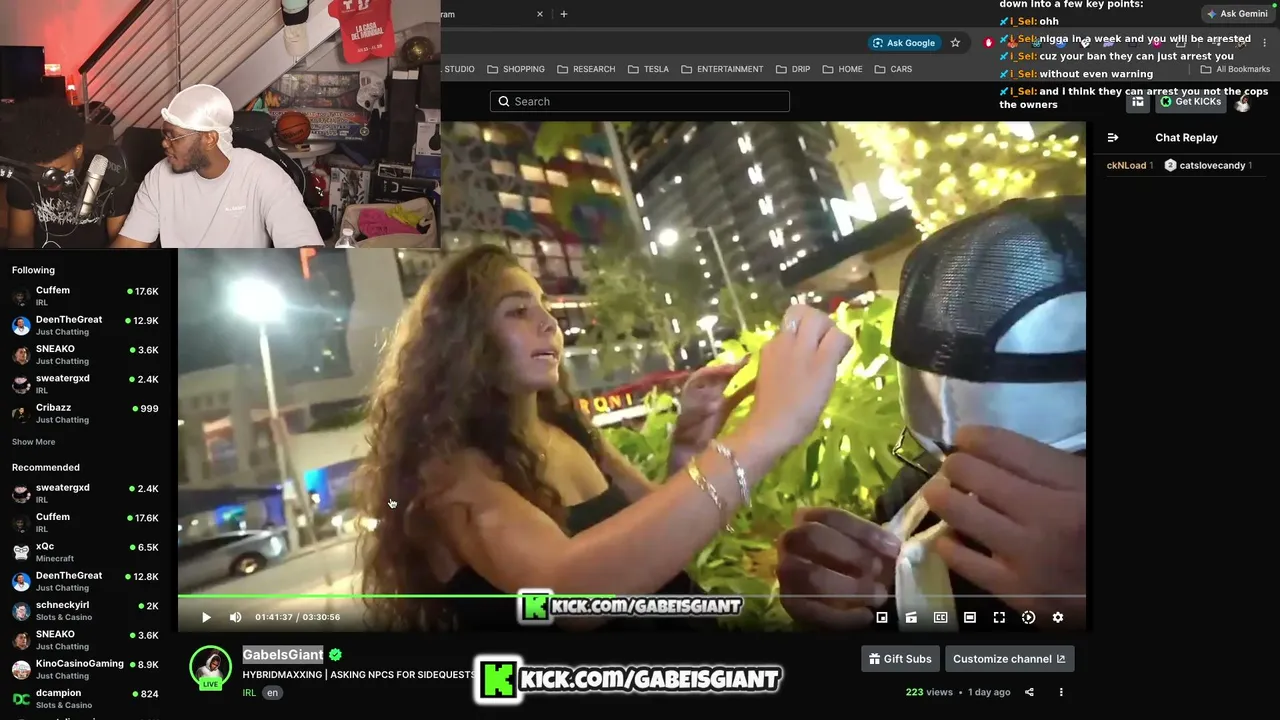Image resolution: width=1280 pixels, height=720 pixels.
Task: Click the leaderboard icon beside Get KICKs
Action: click(1138, 102)
